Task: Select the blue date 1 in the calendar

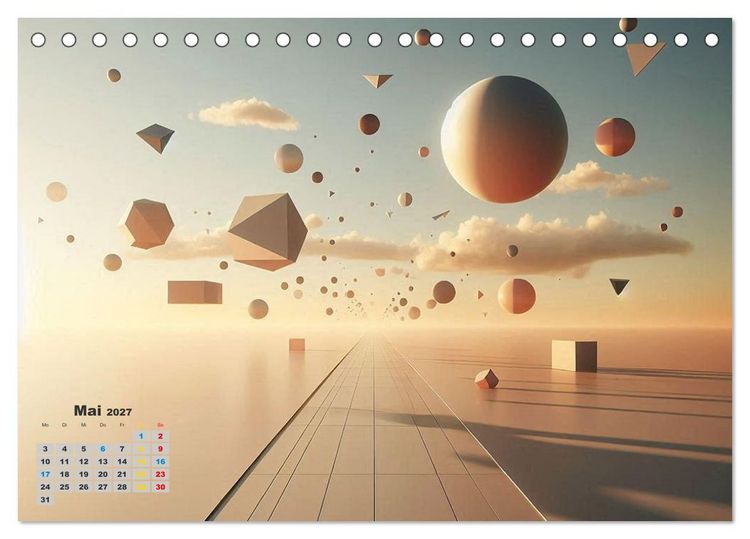Action: pos(141,436)
